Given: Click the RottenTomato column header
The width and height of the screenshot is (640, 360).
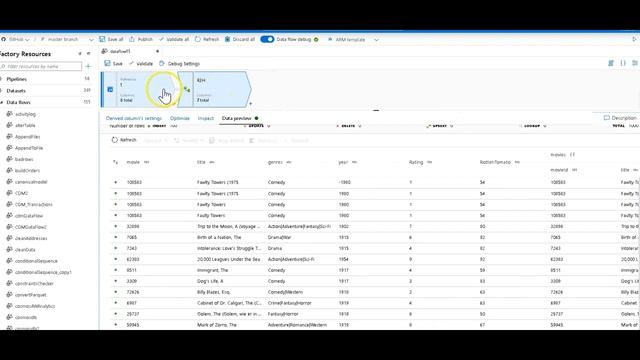Looking at the screenshot, I should tap(495, 162).
